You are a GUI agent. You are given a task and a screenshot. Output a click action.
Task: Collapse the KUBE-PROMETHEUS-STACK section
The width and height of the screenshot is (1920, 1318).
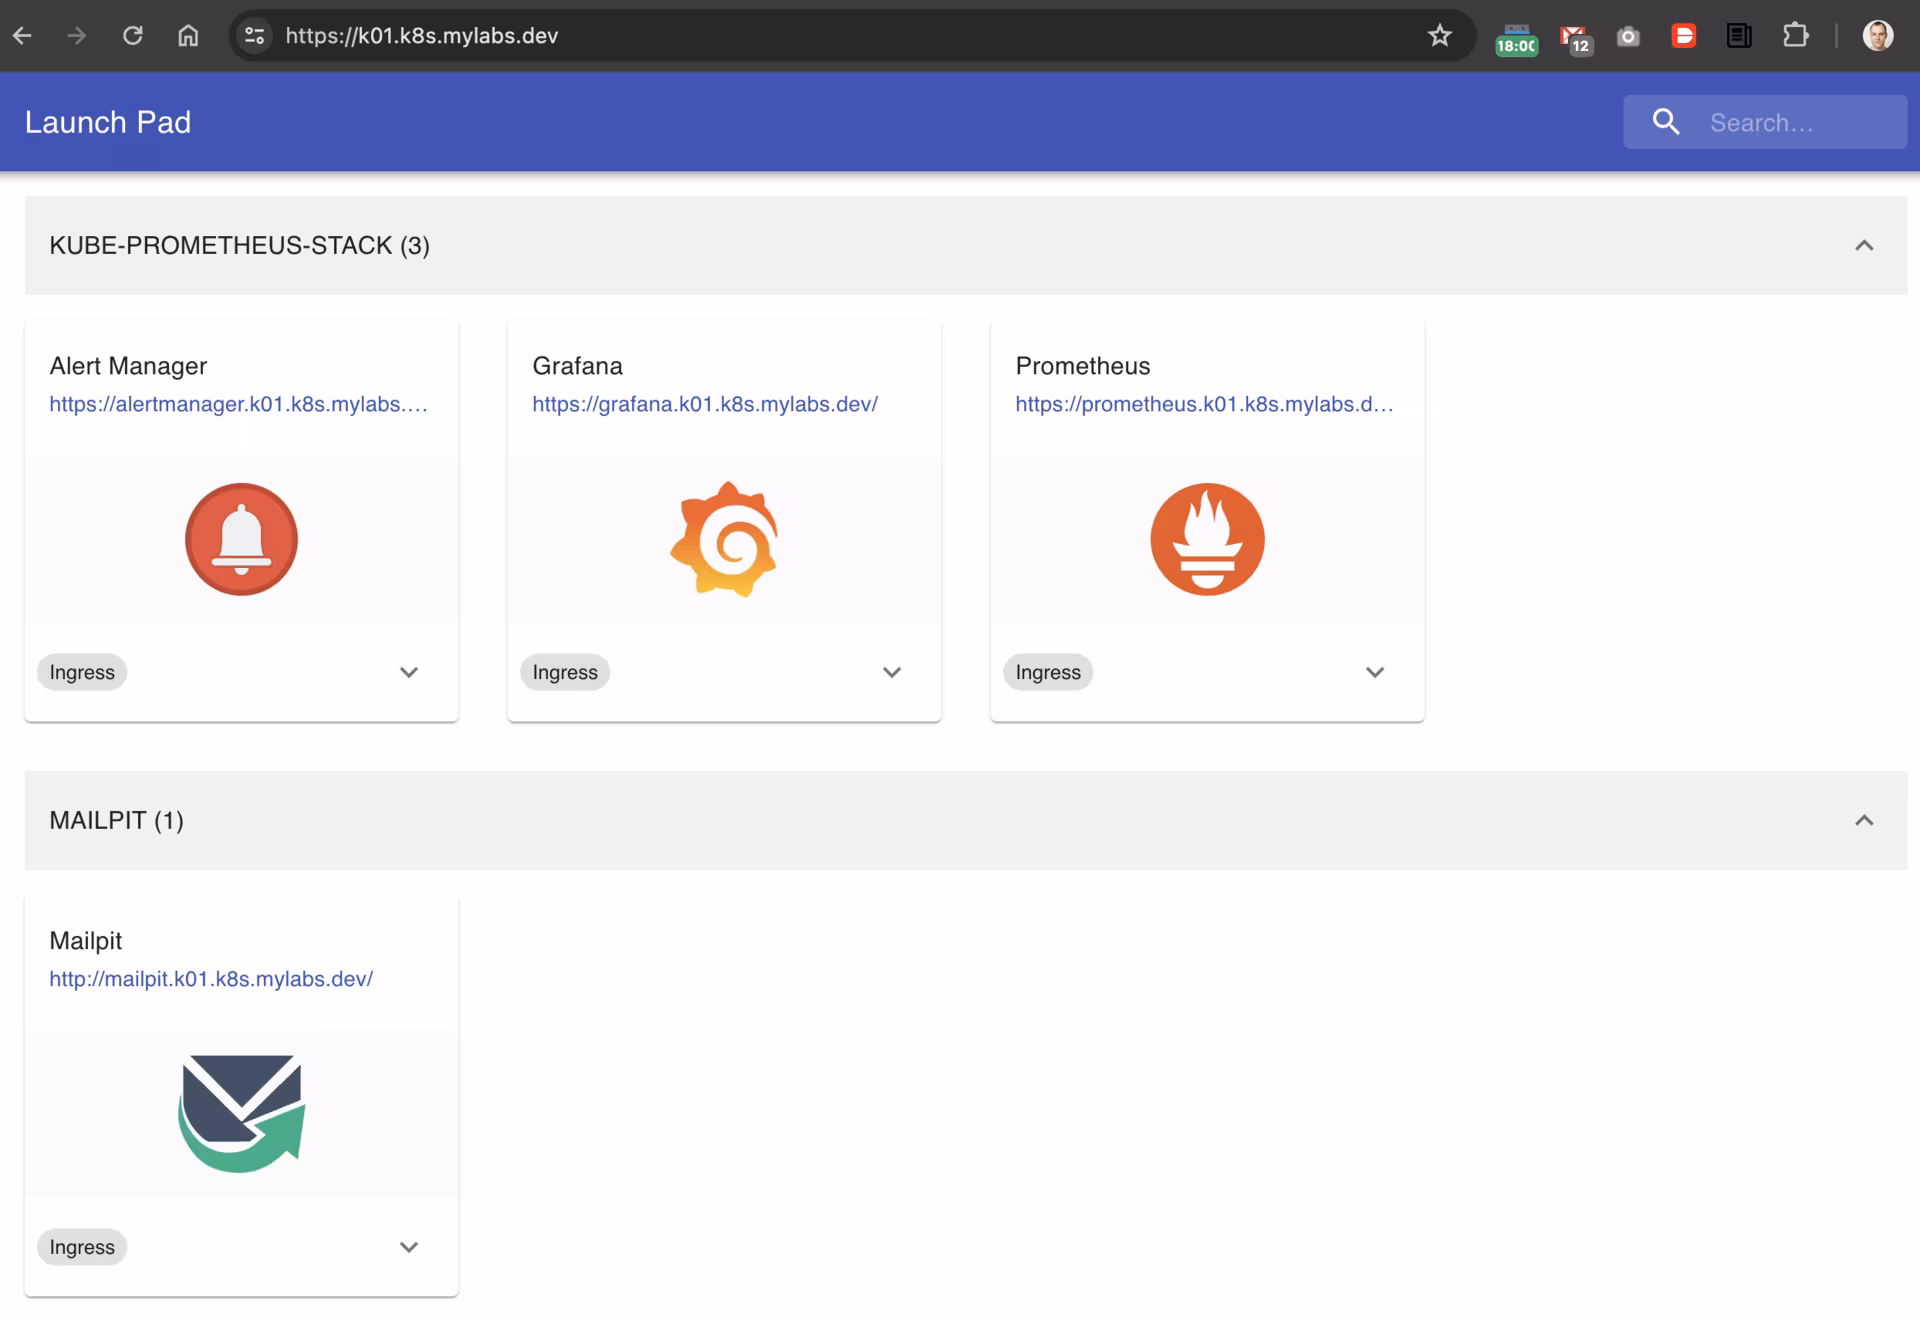[x=1863, y=245]
